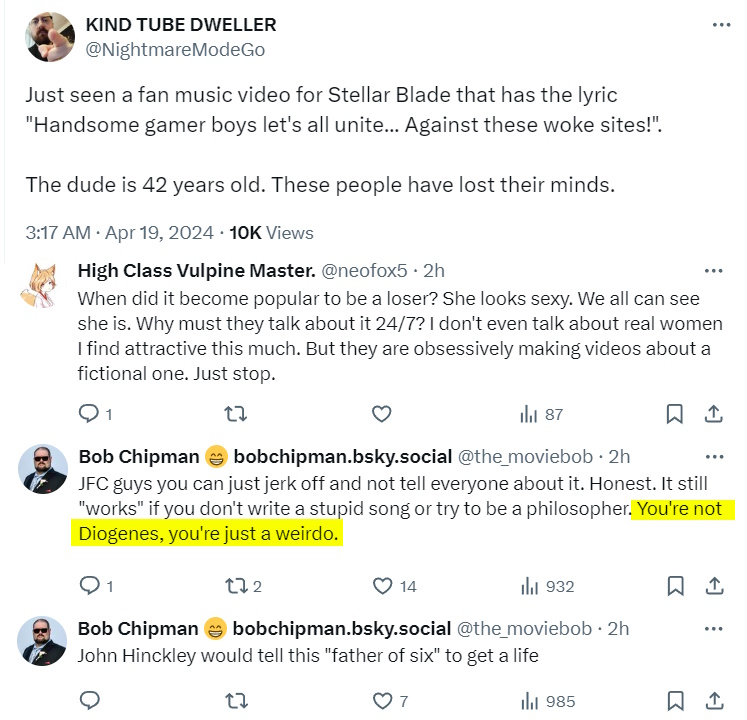Open @NightmareModeGo profile handle
The image size is (747, 720).
(x=176, y=49)
